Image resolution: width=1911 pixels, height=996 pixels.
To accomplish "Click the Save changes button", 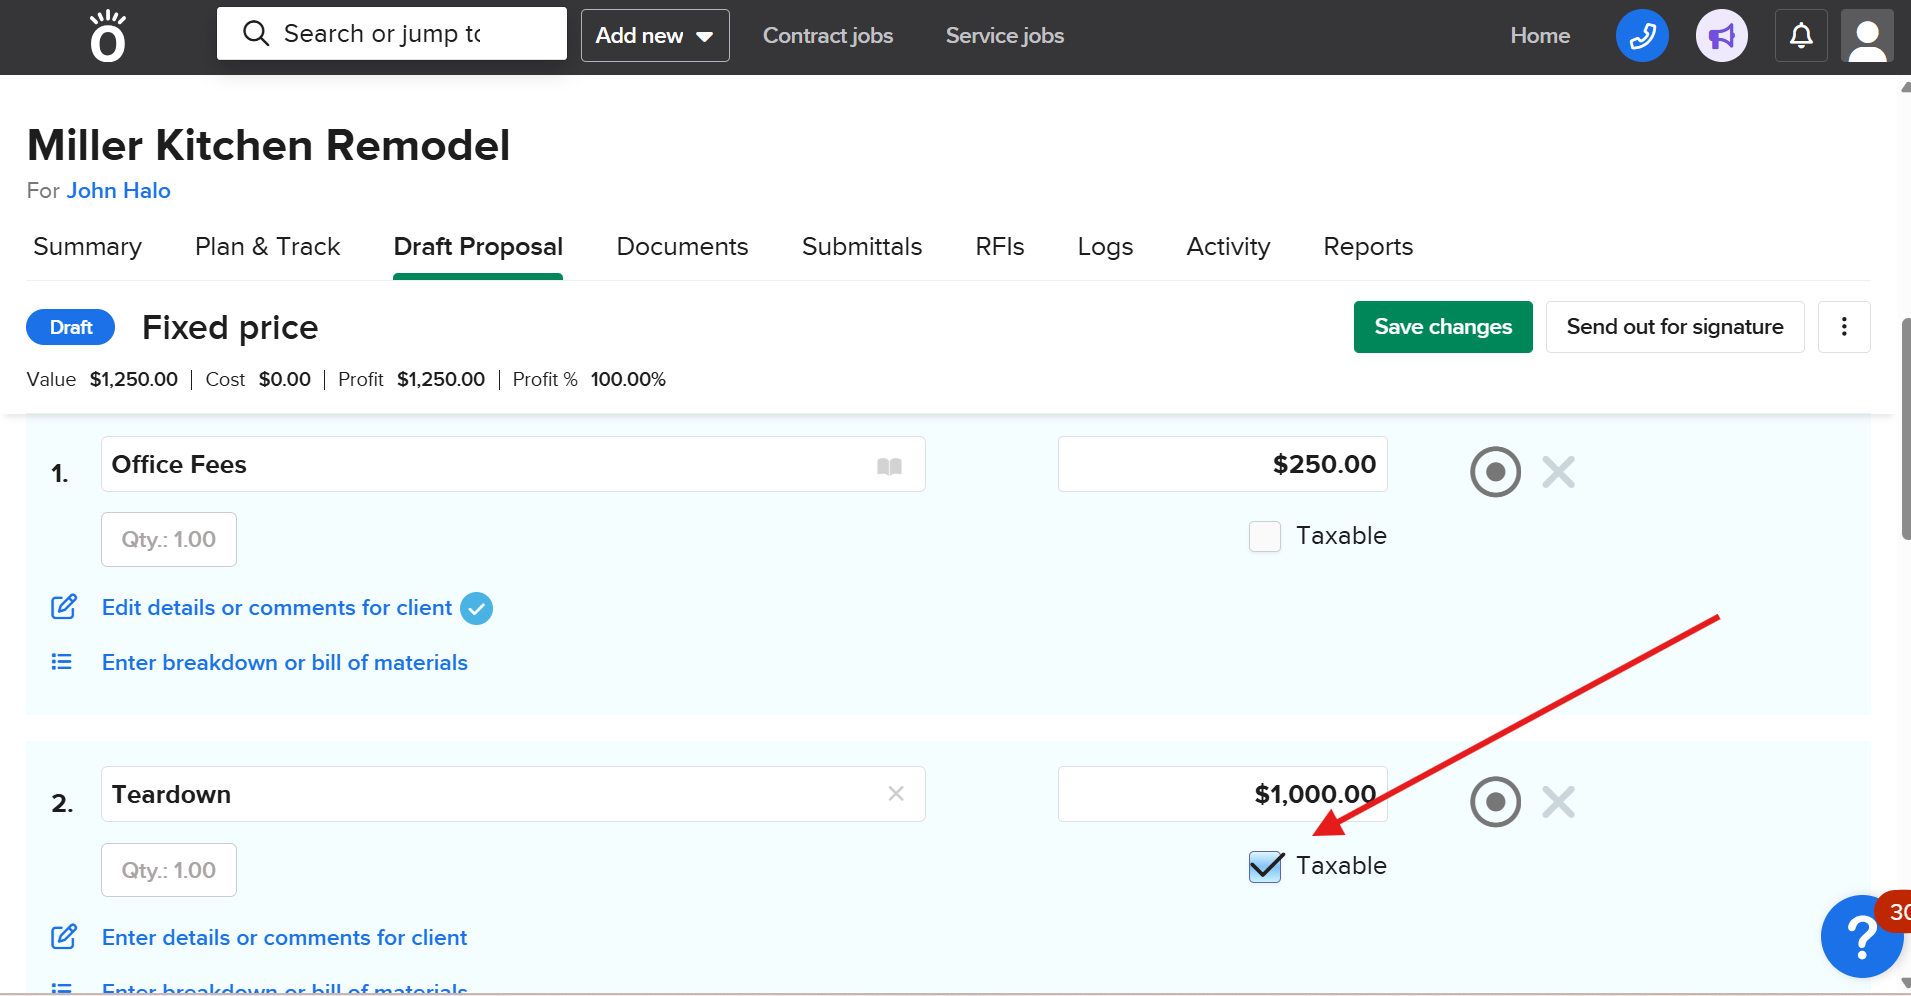I will 1442,327.
